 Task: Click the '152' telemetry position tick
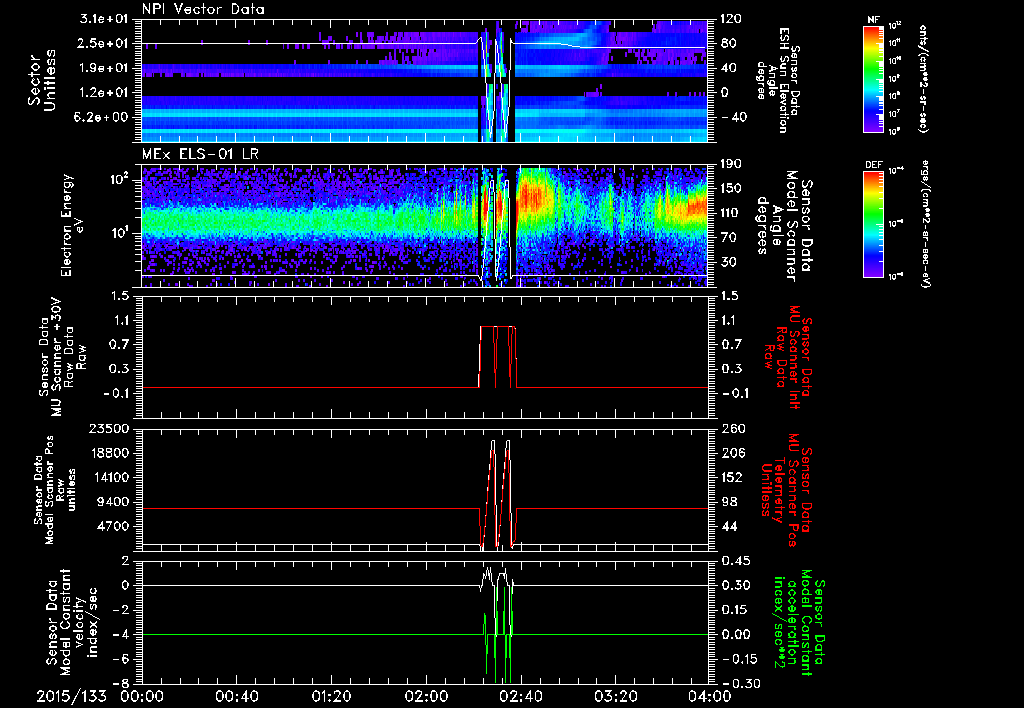click(x=731, y=477)
